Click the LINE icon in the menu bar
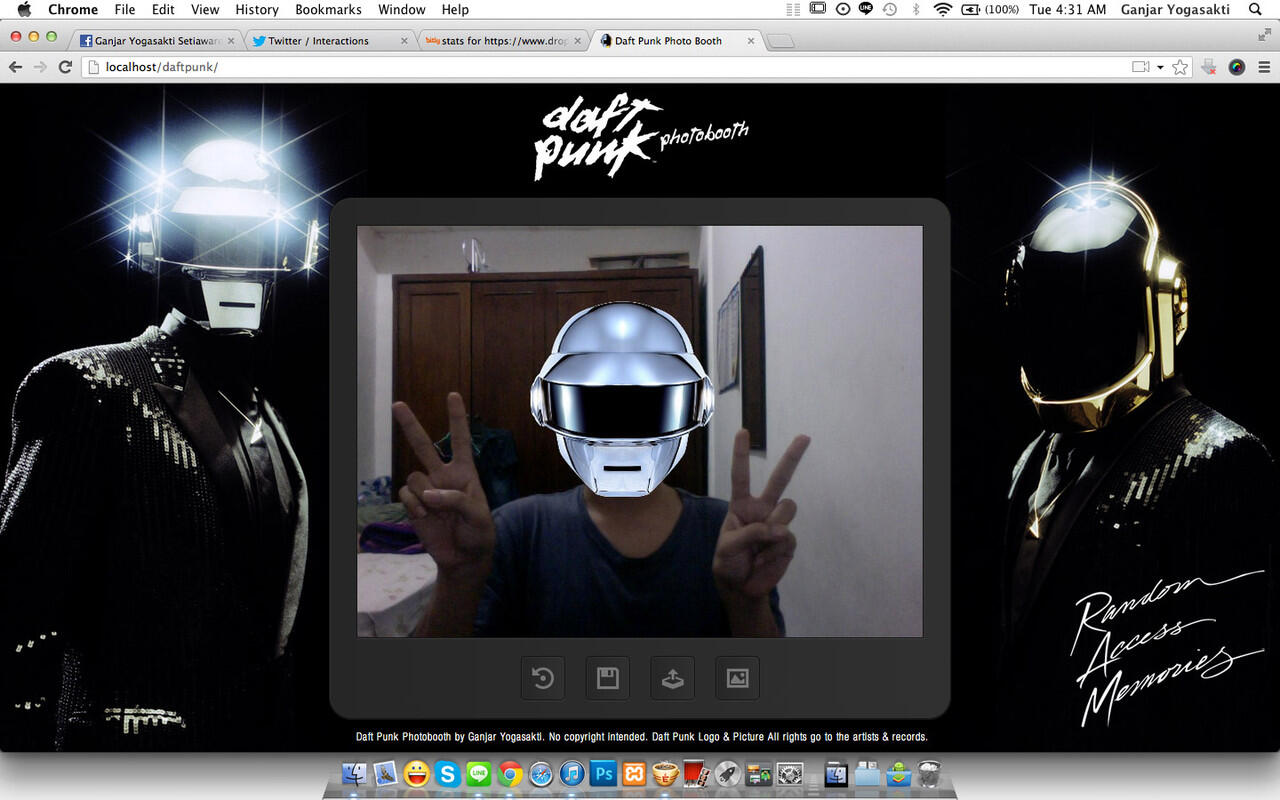The height and width of the screenshot is (800, 1280). point(866,9)
